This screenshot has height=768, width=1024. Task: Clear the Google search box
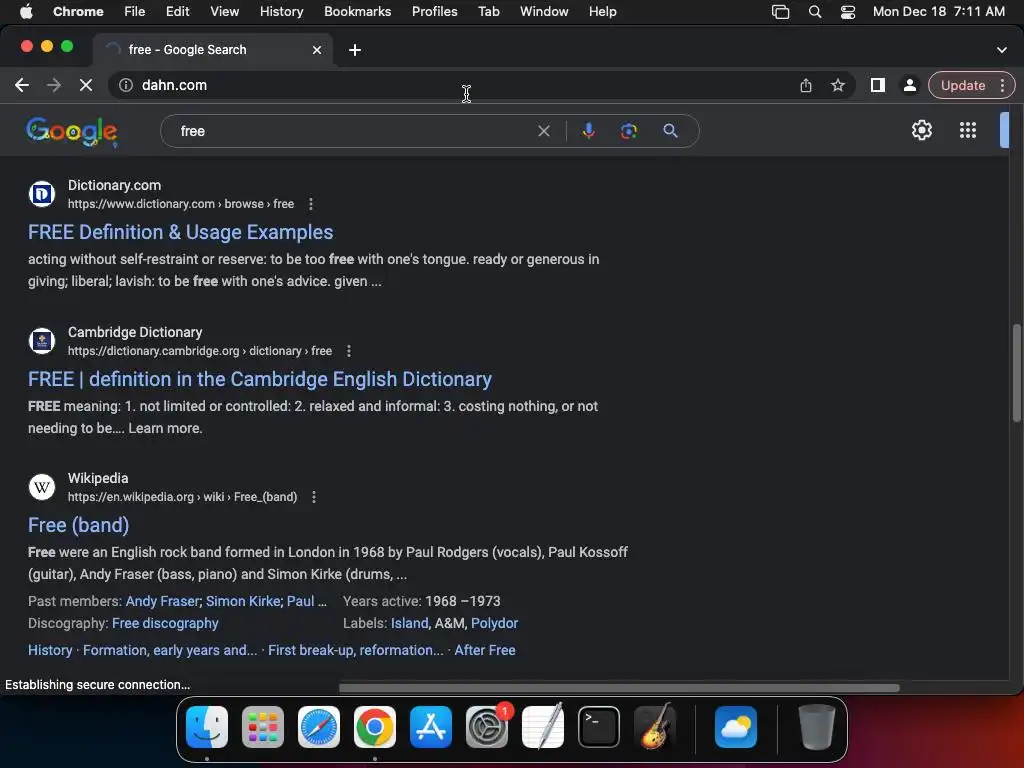point(543,131)
